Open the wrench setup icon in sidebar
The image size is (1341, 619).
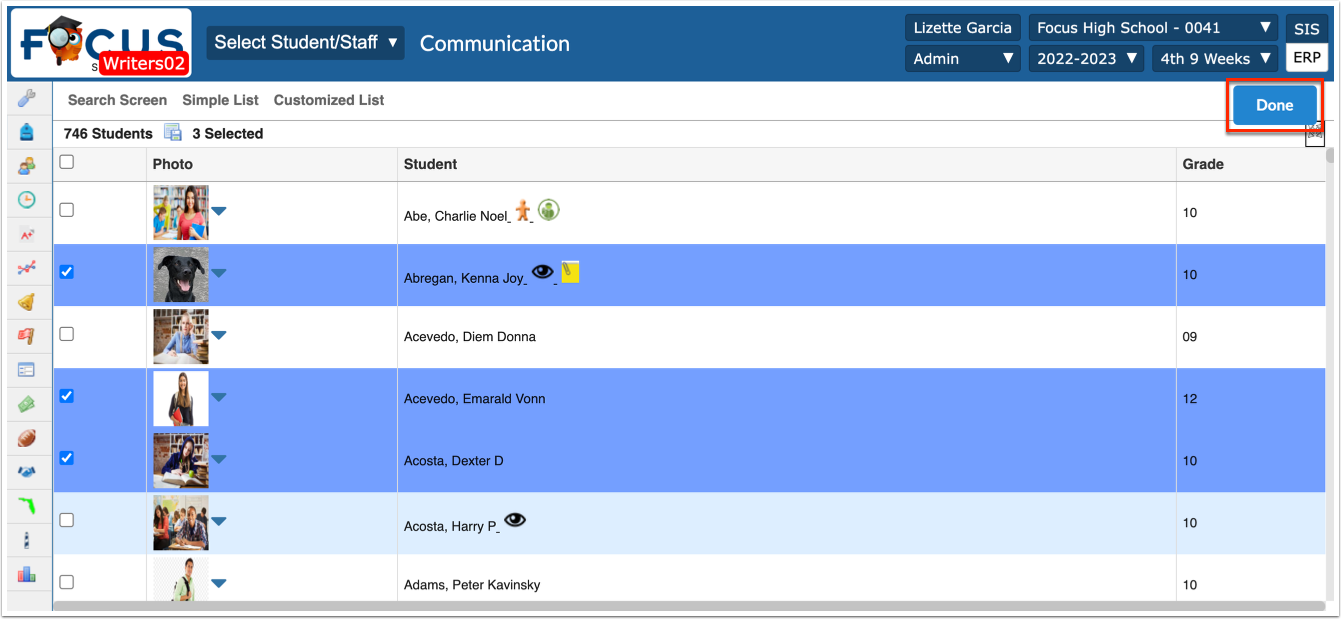pyautogui.click(x=27, y=98)
